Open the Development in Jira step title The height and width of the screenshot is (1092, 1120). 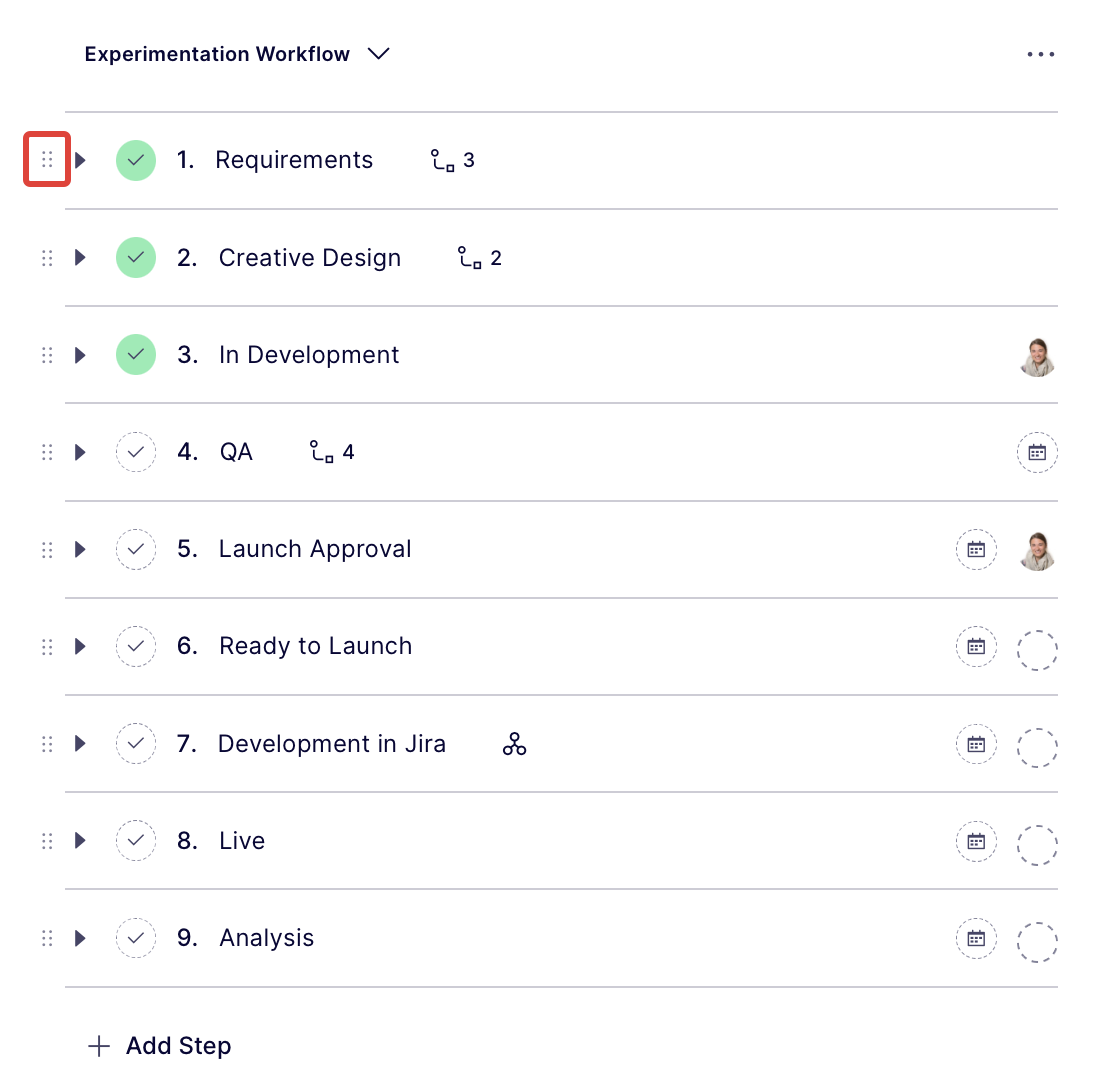(331, 744)
